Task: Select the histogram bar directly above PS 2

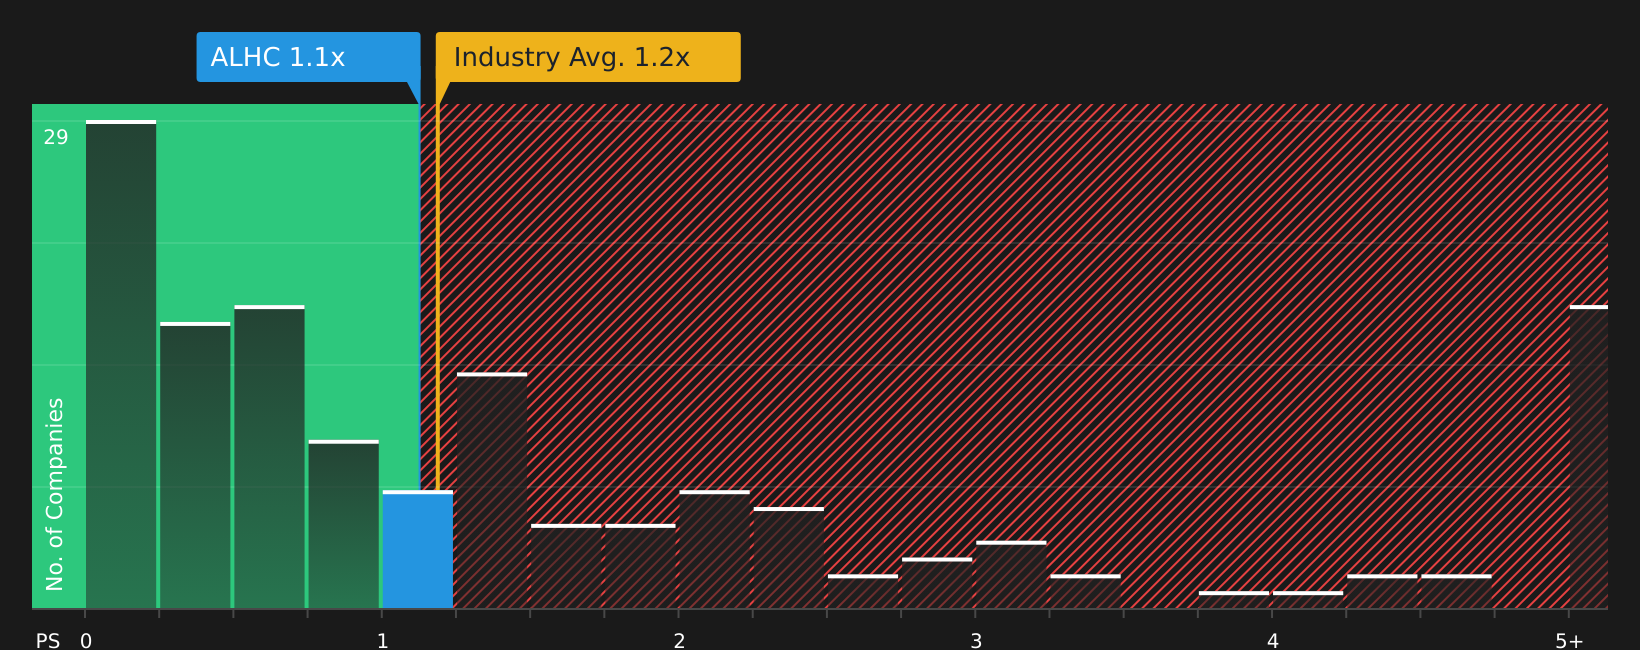Action: (715, 549)
